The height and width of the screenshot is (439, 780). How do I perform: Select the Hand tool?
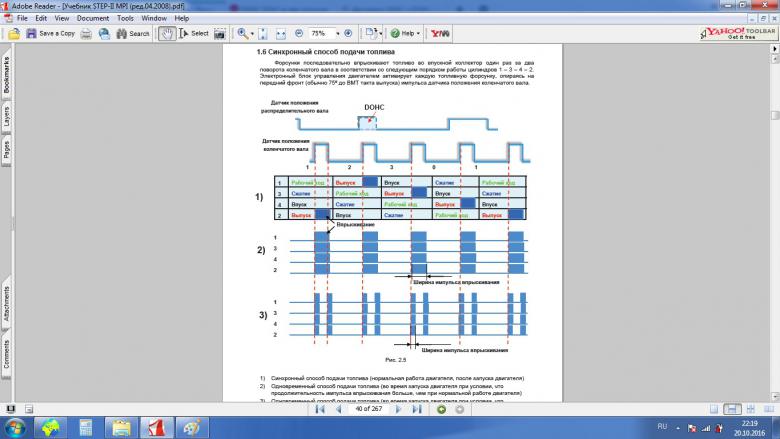click(167, 33)
